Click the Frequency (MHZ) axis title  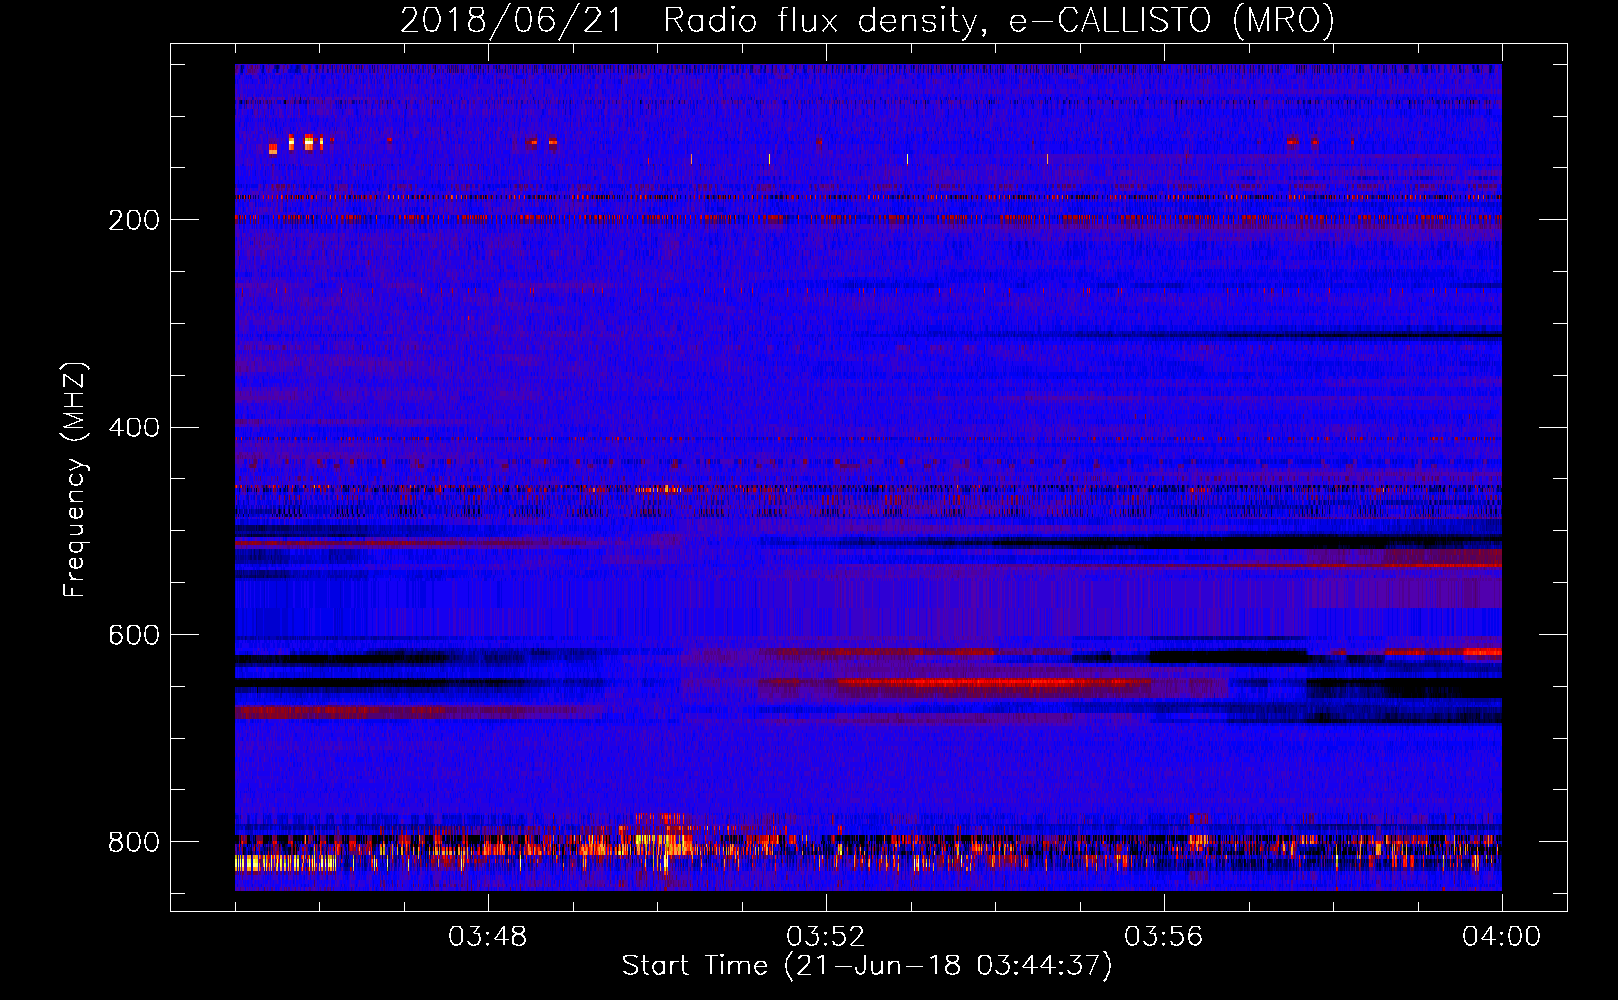[75, 479]
